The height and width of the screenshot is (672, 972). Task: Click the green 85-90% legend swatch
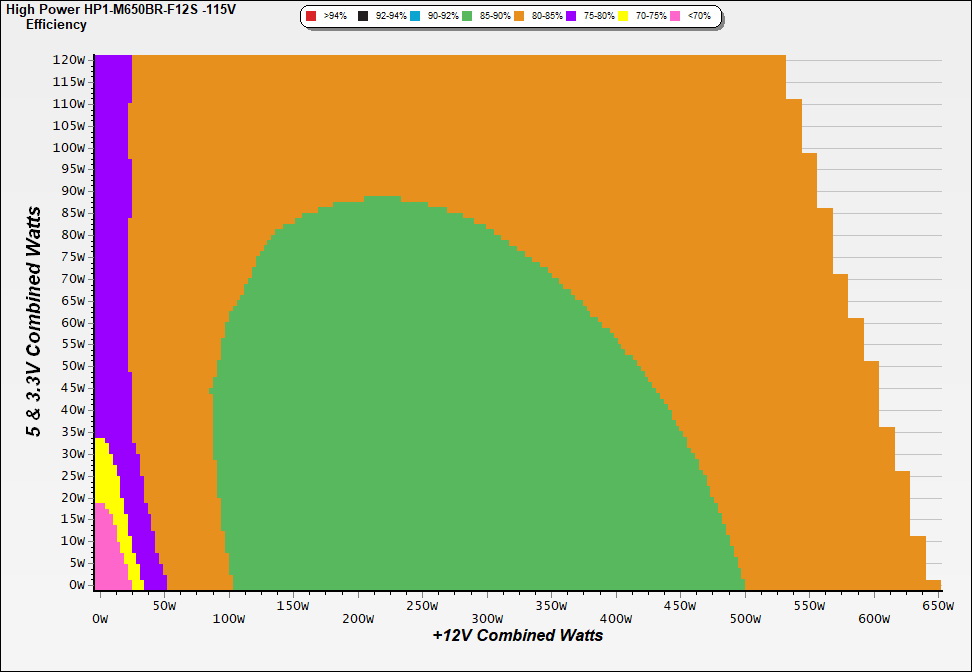[x=467, y=16]
